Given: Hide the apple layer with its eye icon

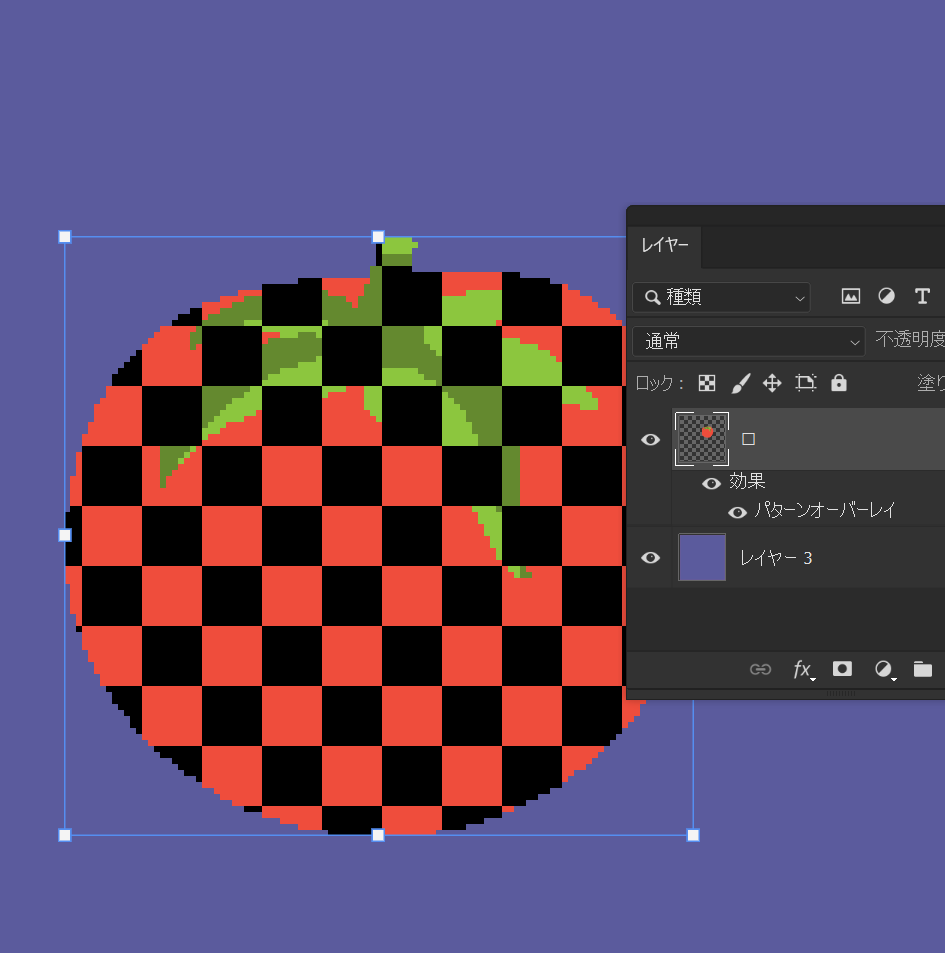Looking at the screenshot, I should click(x=650, y=439).
